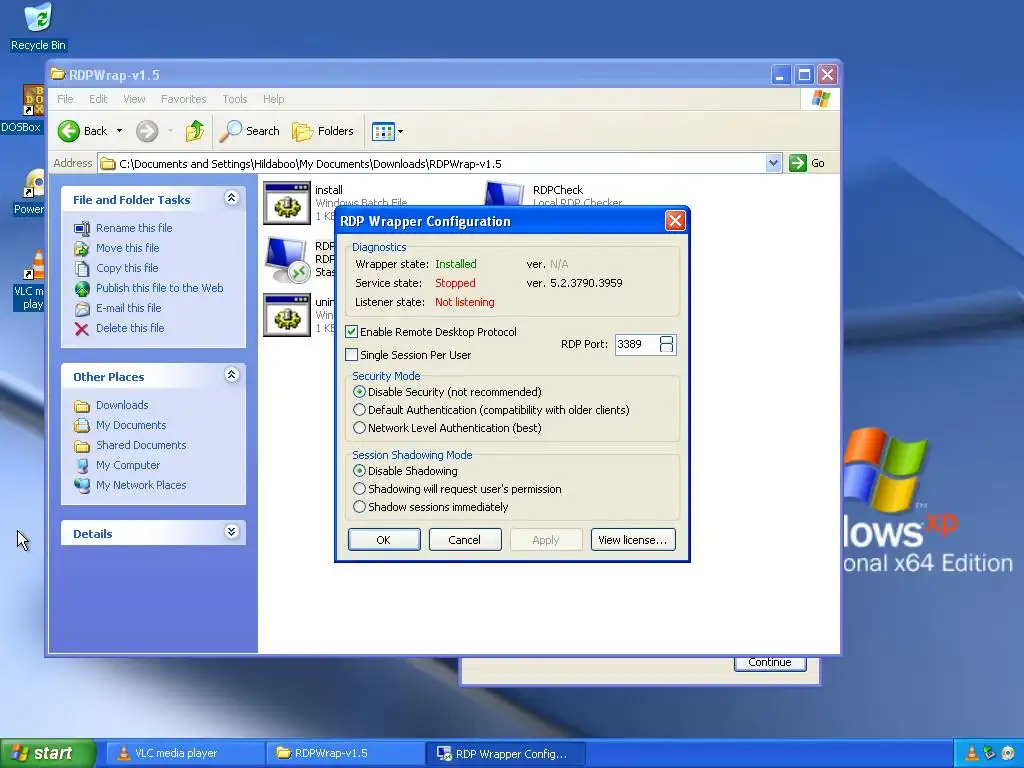Uncheck Enable Remote Desktop Protocol
Image resolution: width=1024 pixels, height=768 pixels.
point(351,332)
